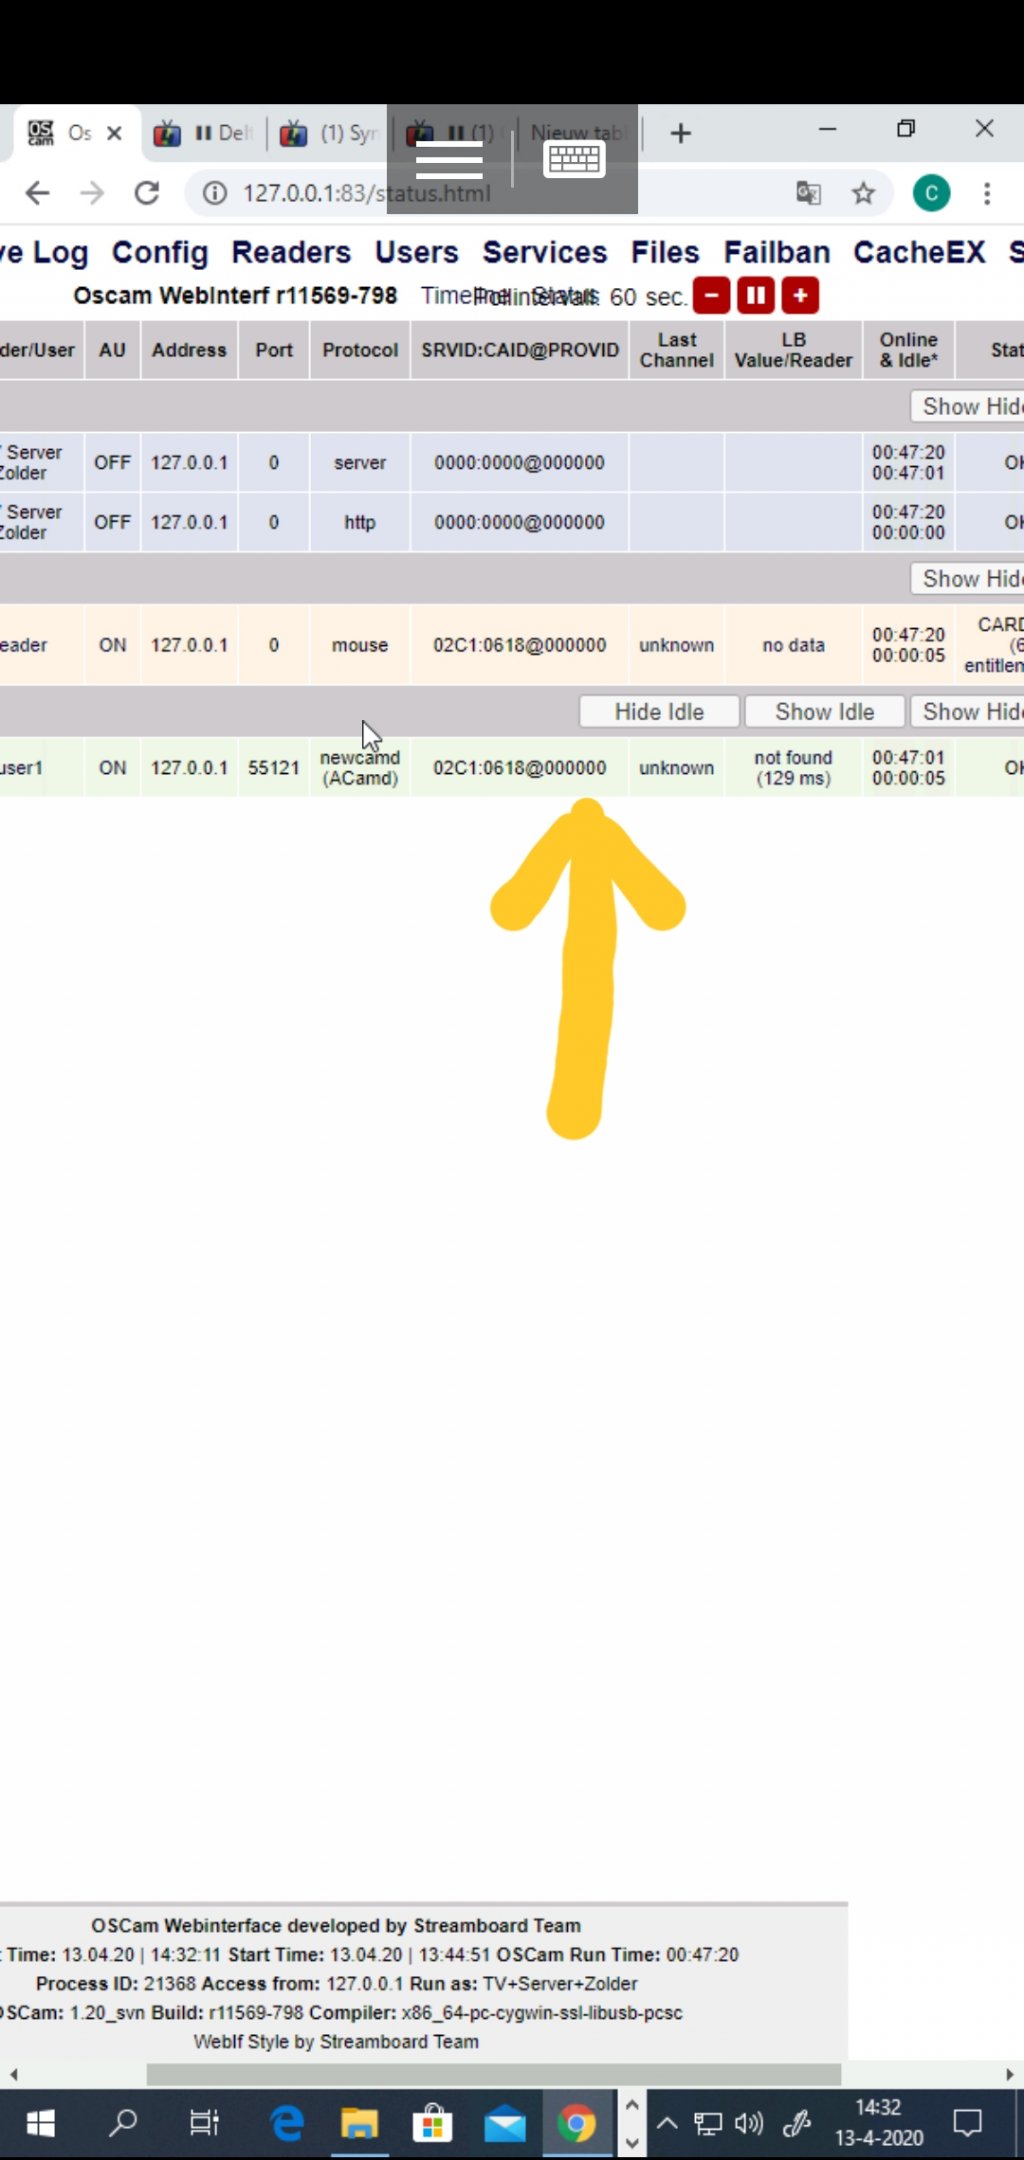Open the green Chrome profile avatar
This screenshot has height=2160, width=1024.
(931, 193)
